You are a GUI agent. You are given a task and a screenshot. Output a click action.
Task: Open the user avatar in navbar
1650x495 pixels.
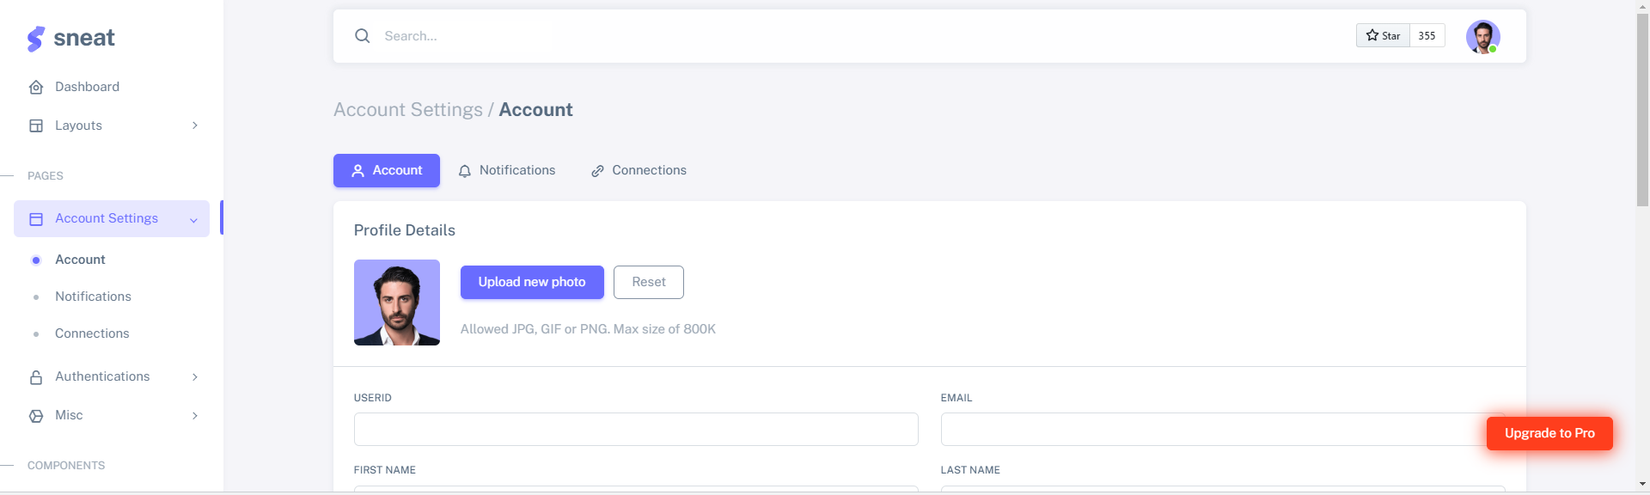(x=1482, y=37)
